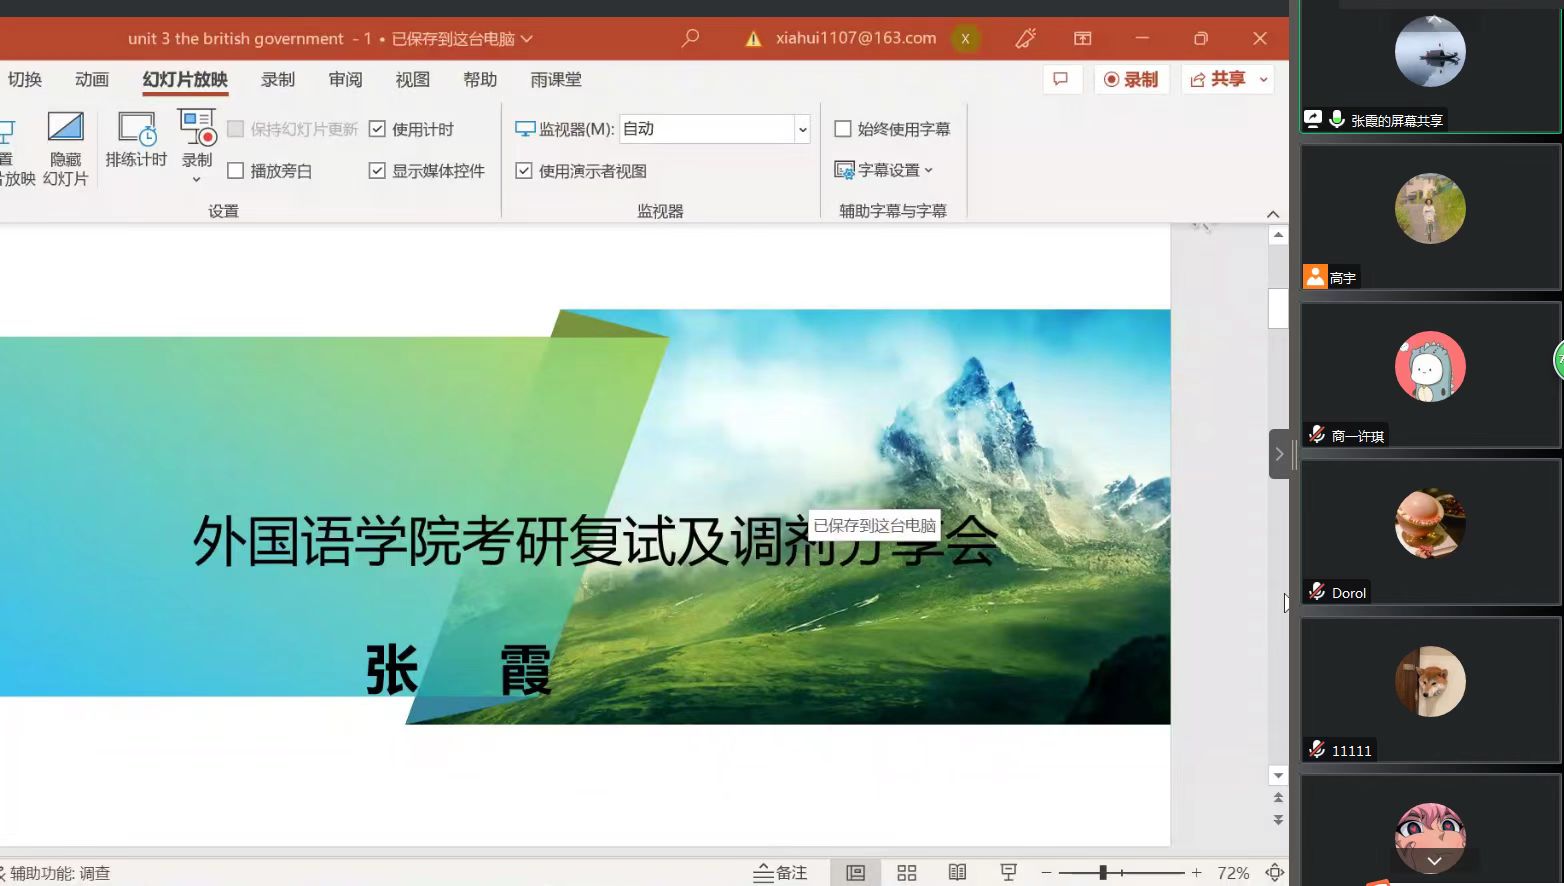This screenshot has height=886, width=1564.
Task: Enable Play Narrations (播放旁白) checkbox
Action: click(236, 171)
